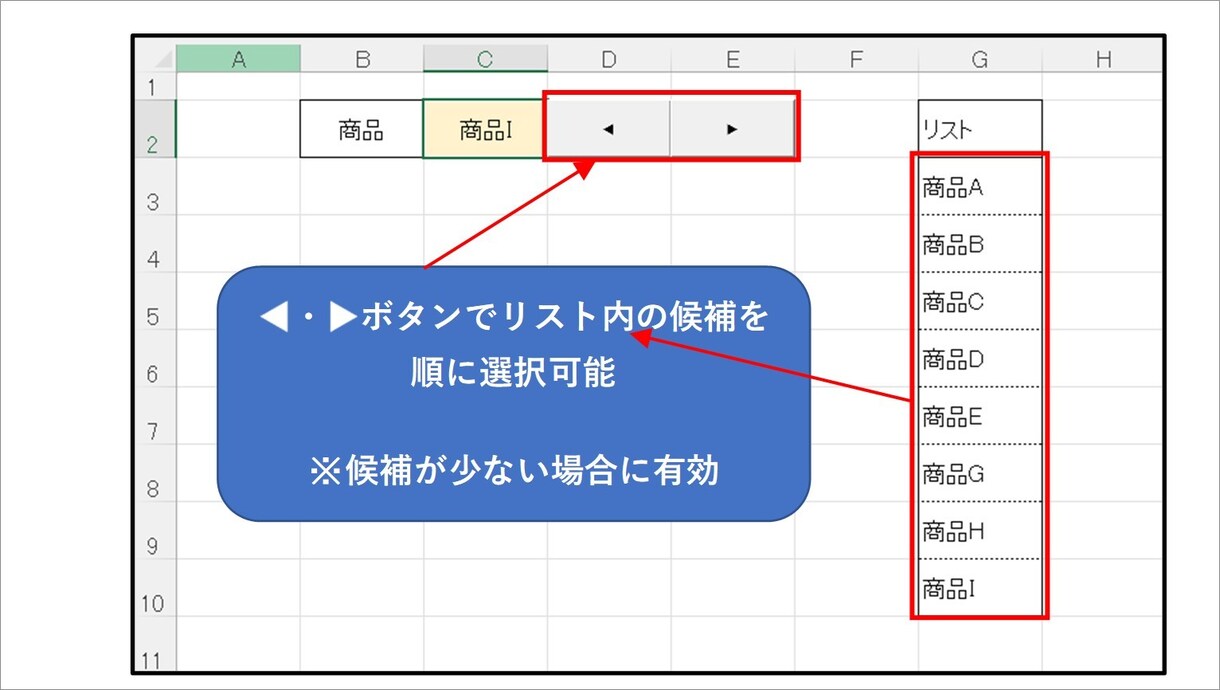
Task: Select list cell 商品C
Action: [x=980, y=301]
